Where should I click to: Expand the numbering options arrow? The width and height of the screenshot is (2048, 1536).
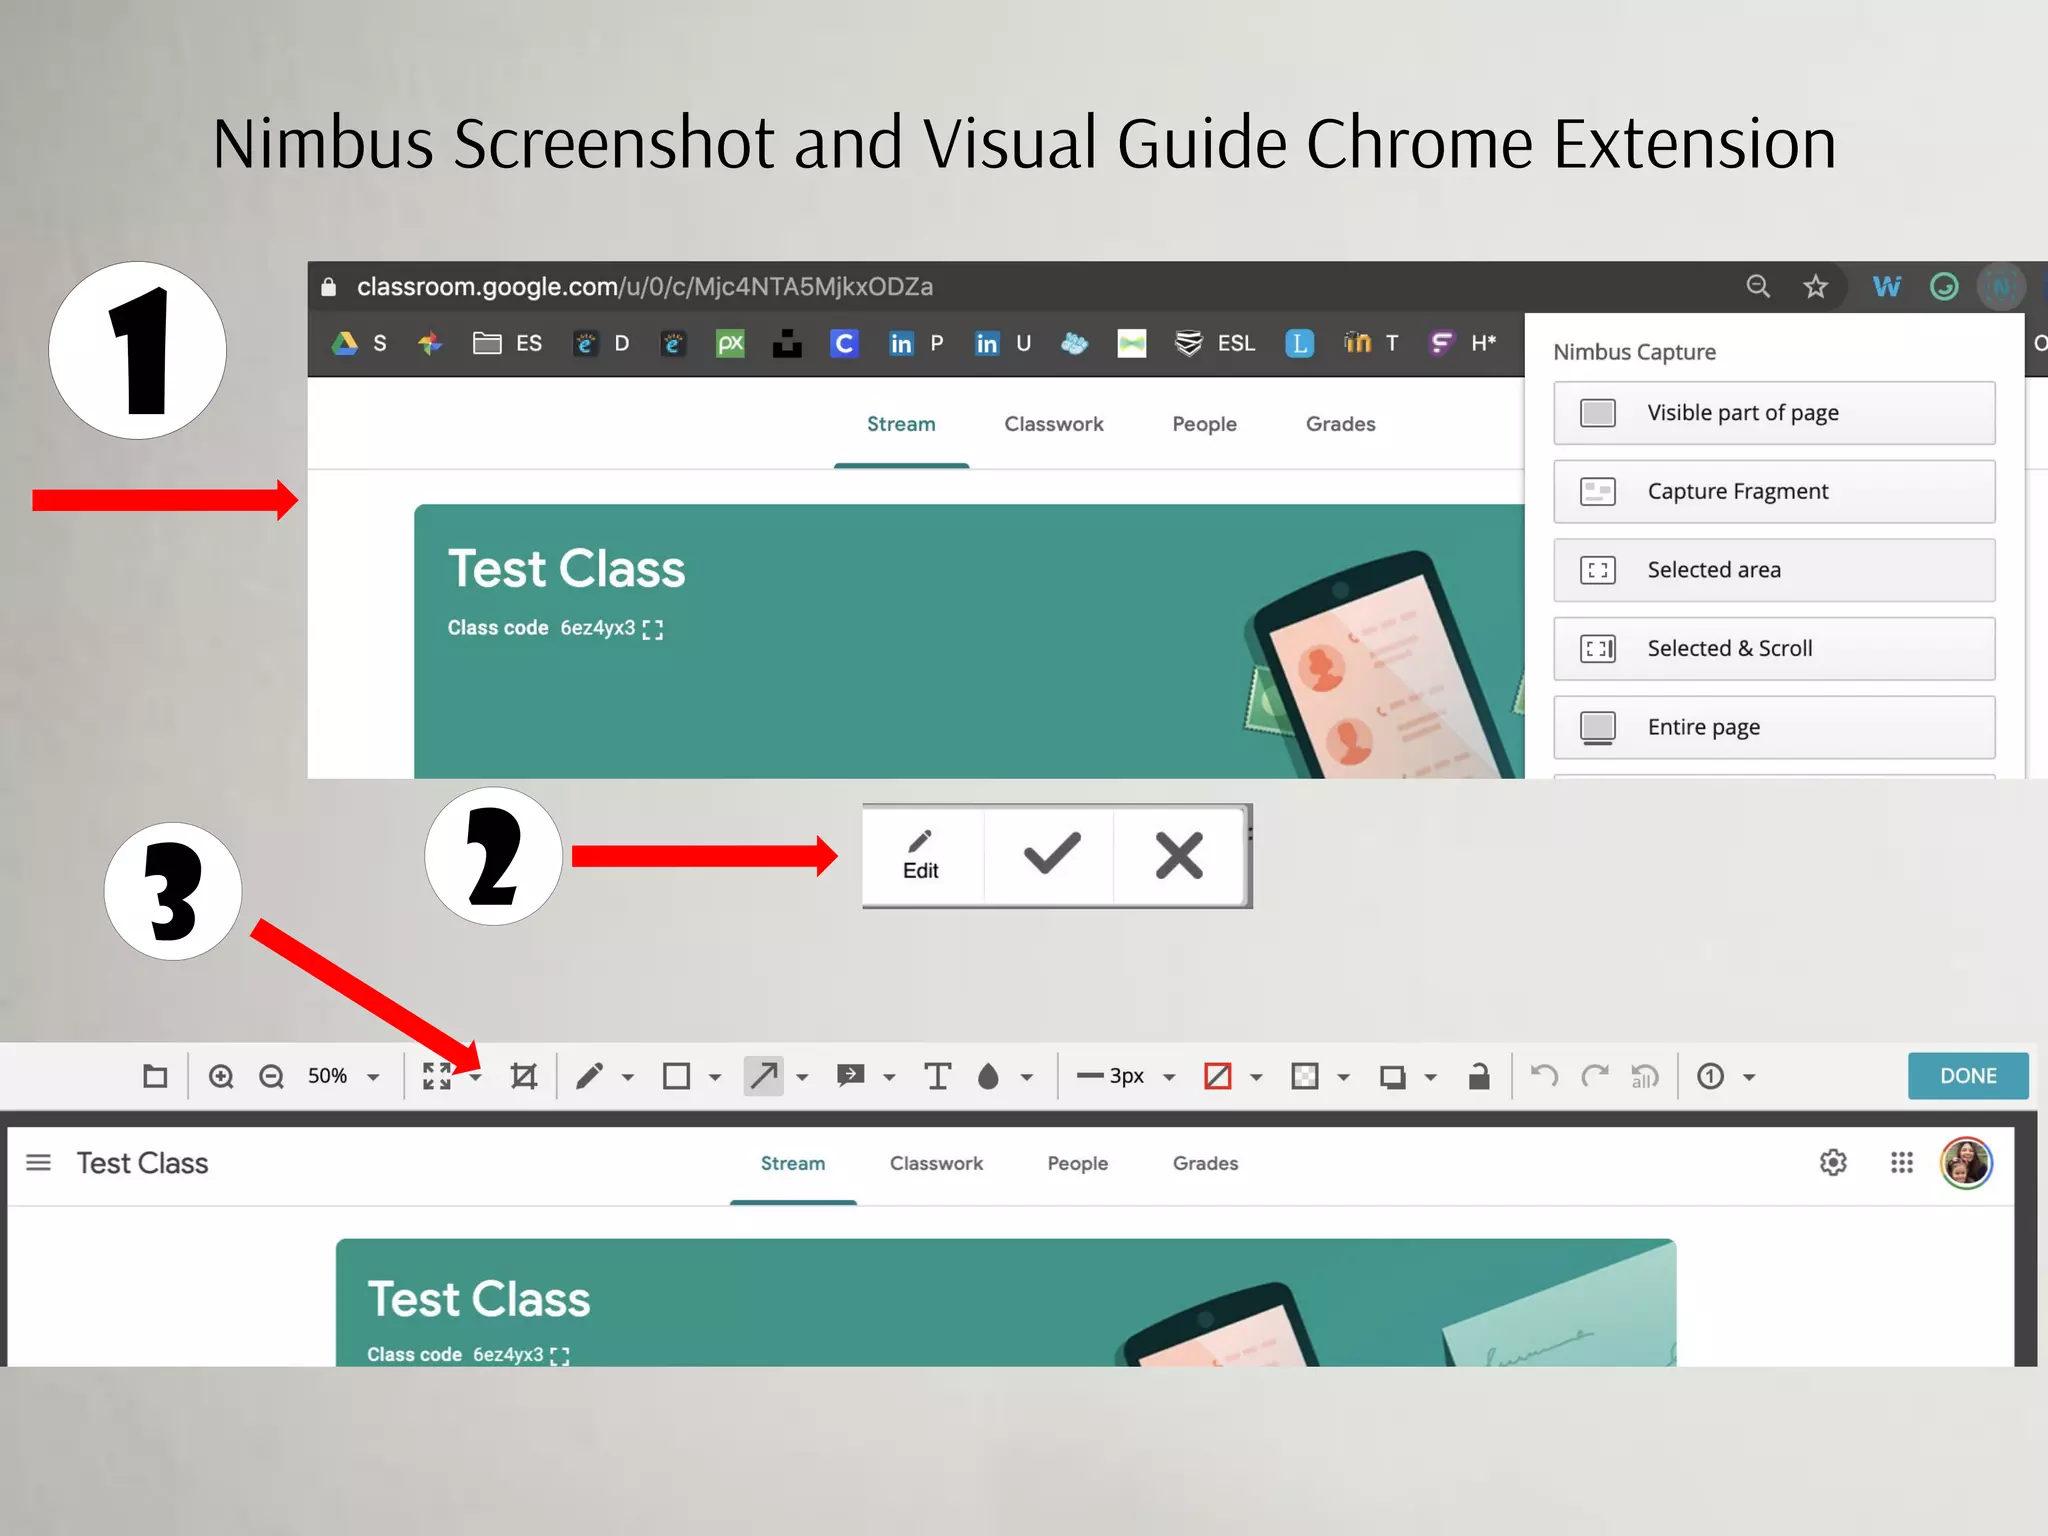pos(1749,1077)
